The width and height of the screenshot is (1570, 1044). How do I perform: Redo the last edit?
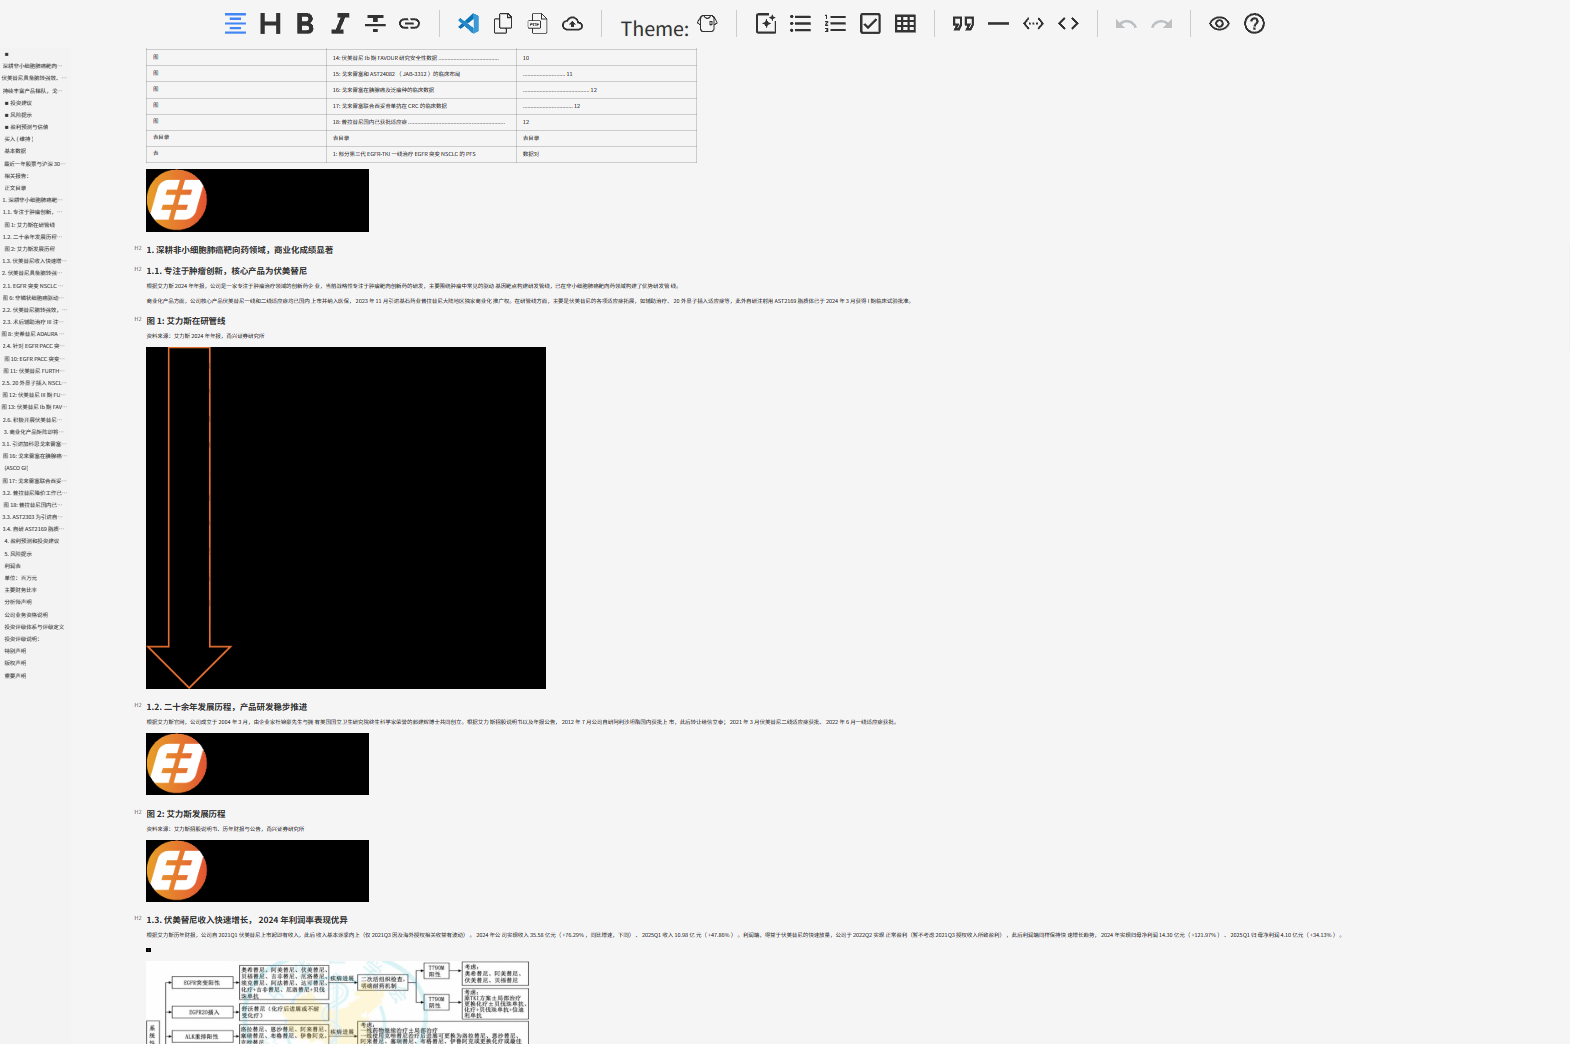(x=1161, y=24)
